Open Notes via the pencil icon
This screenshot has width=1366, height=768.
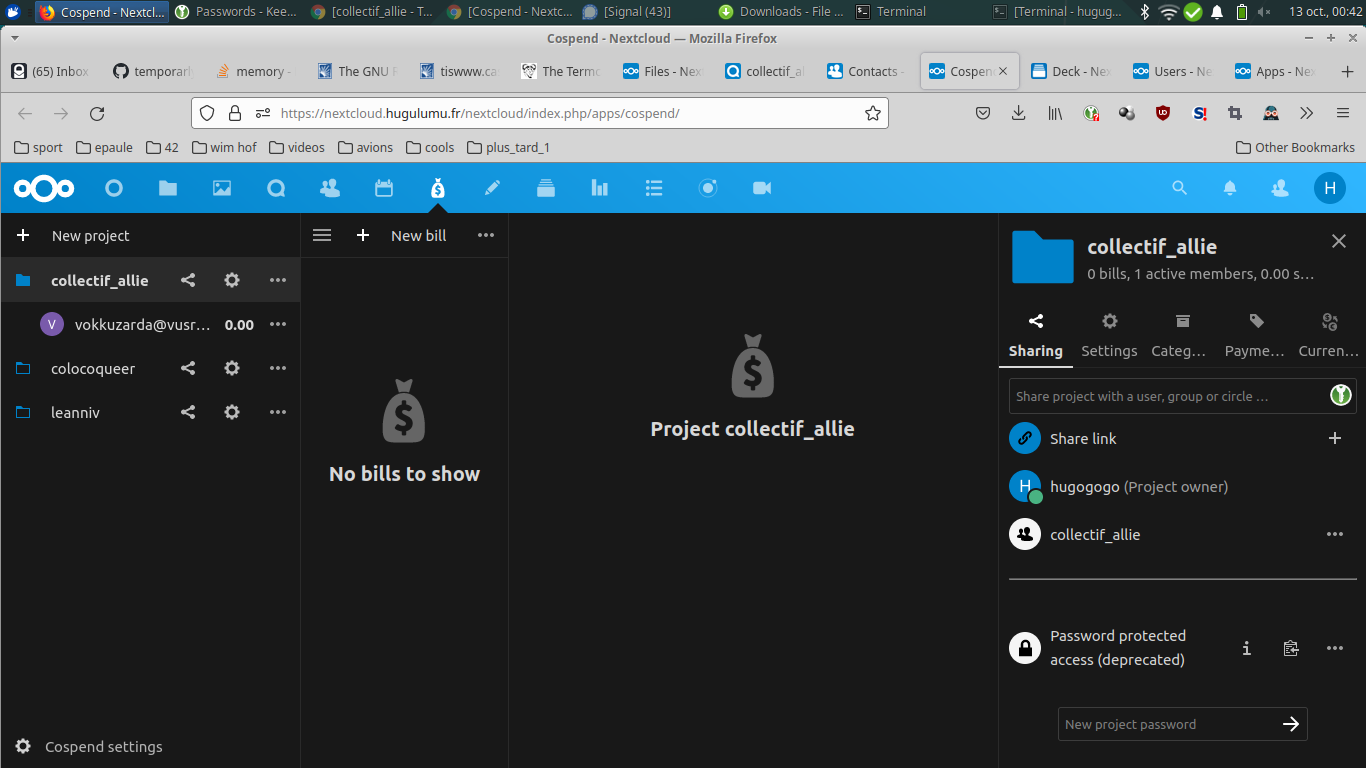[x=491, y=188]
